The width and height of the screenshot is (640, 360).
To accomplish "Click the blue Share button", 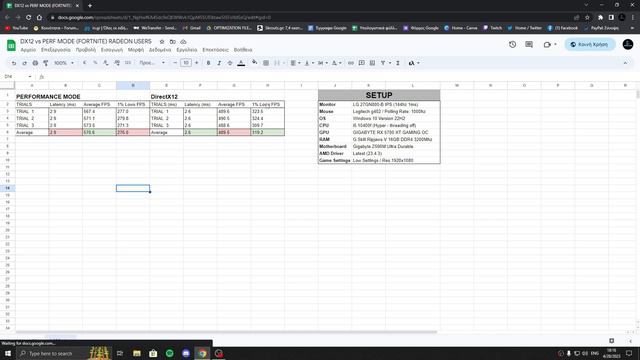I will click(x=590, y=44).
